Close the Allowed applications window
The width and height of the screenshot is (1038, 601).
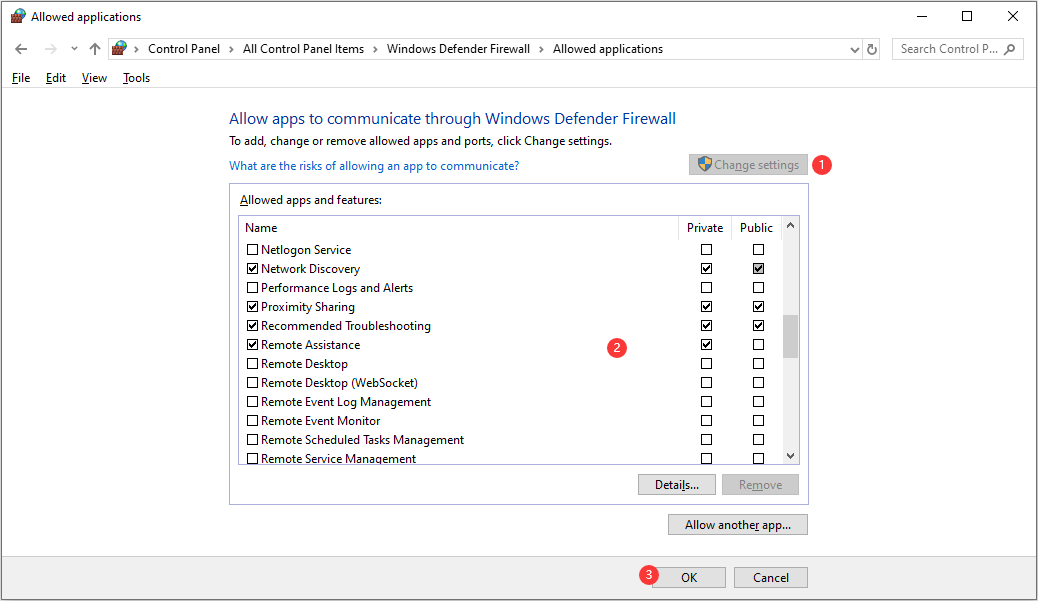point(1013,17)
